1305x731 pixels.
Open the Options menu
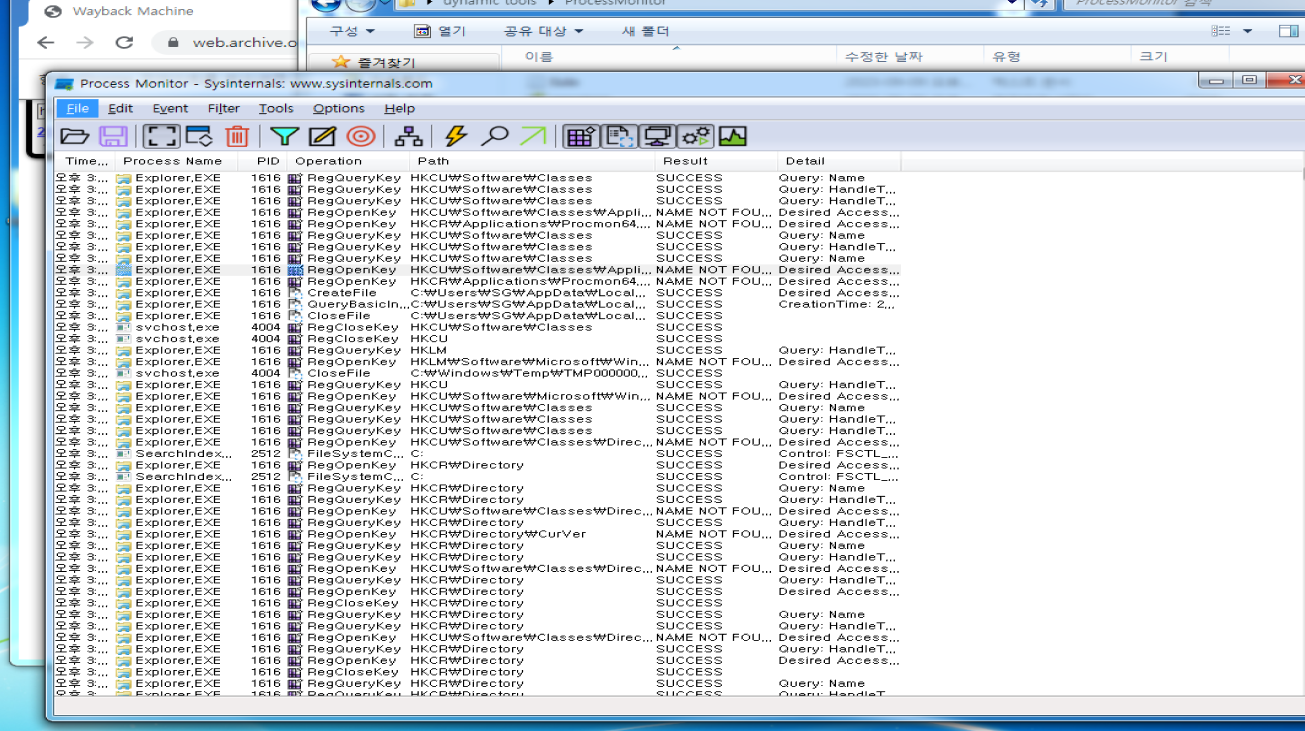[338, 108]
